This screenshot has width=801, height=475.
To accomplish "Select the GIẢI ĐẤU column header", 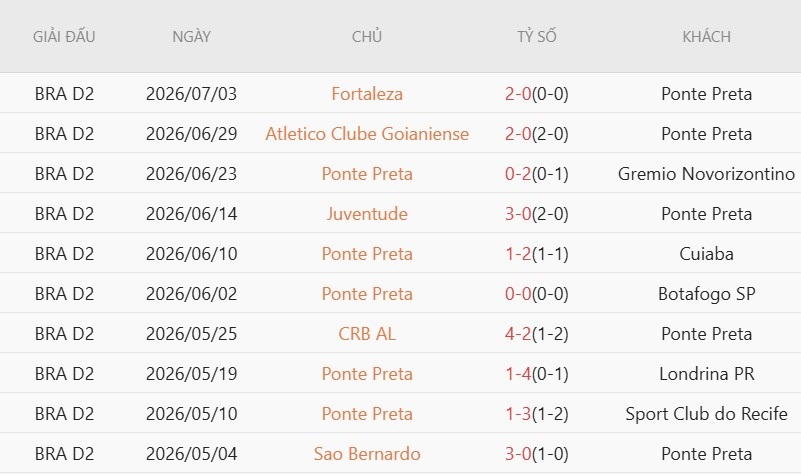I will [64, 37].
